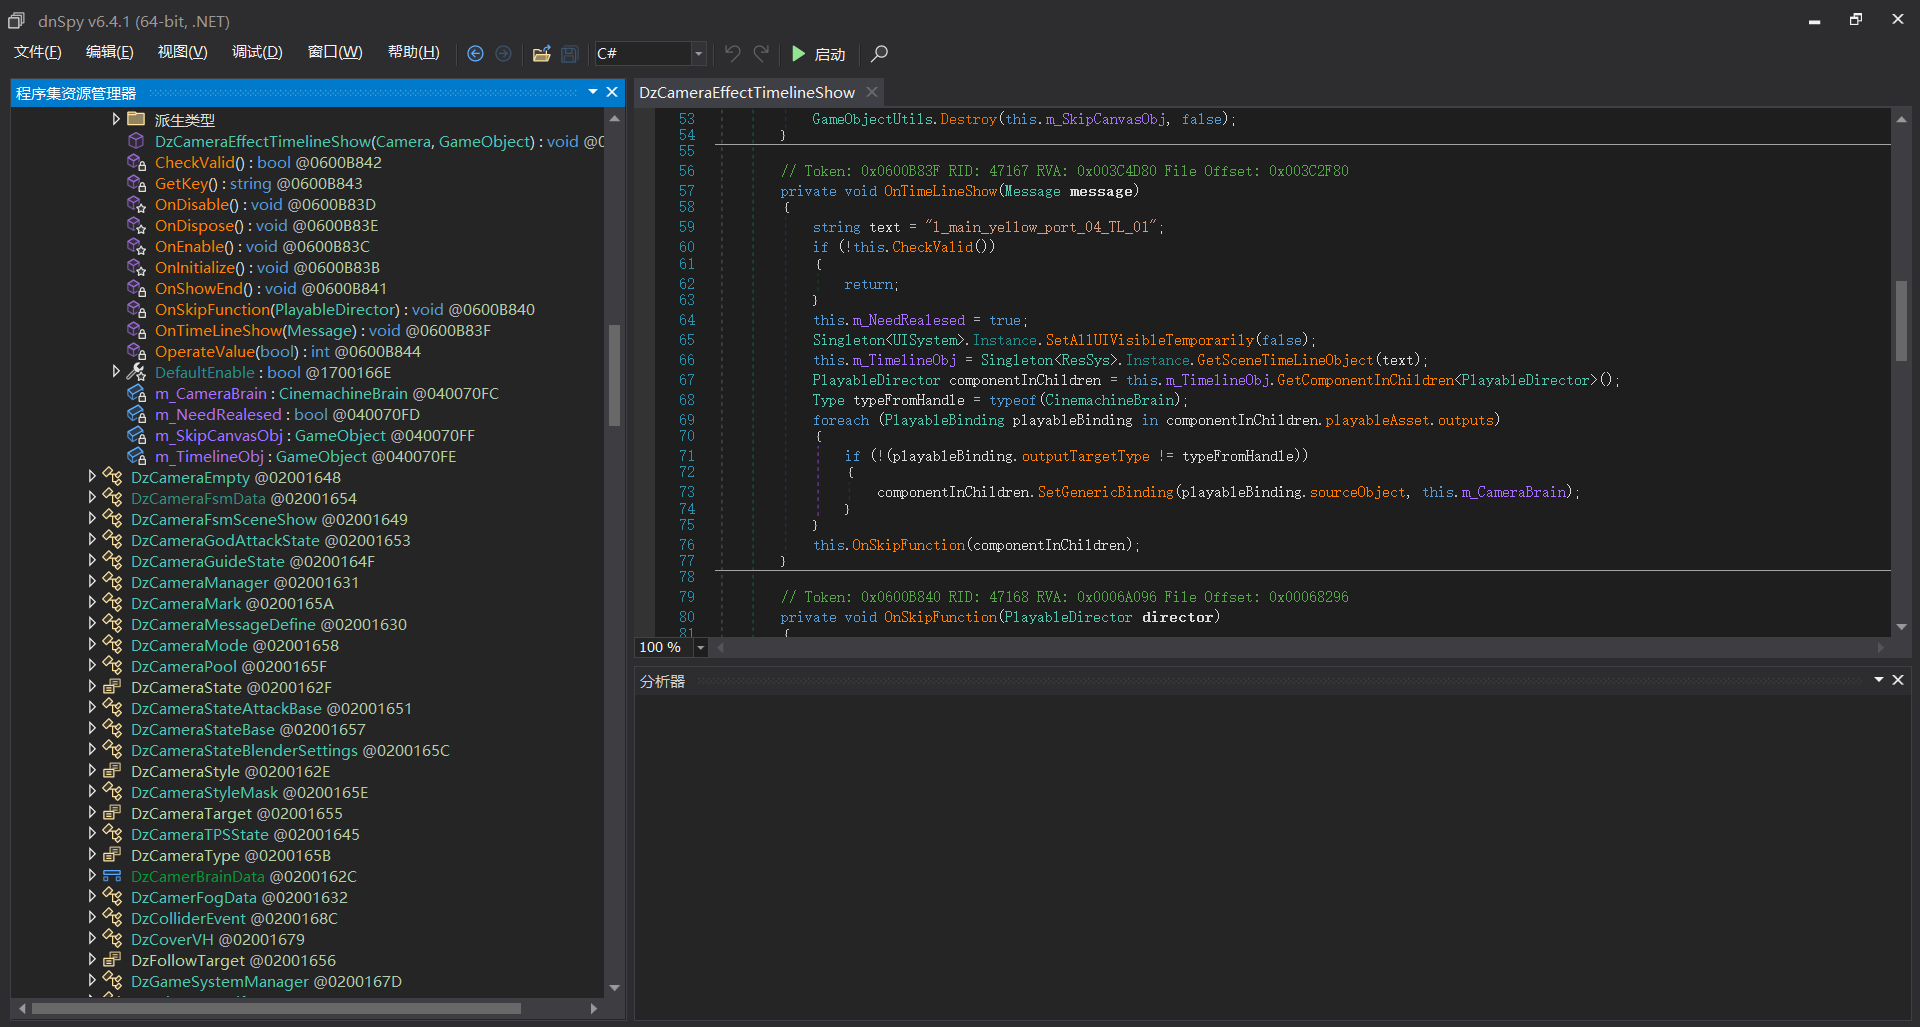This screenshot has height=1027, width=1920.
Task: Select OnTimeLineShow(Message) method in tree
Action: pos(255,330)
